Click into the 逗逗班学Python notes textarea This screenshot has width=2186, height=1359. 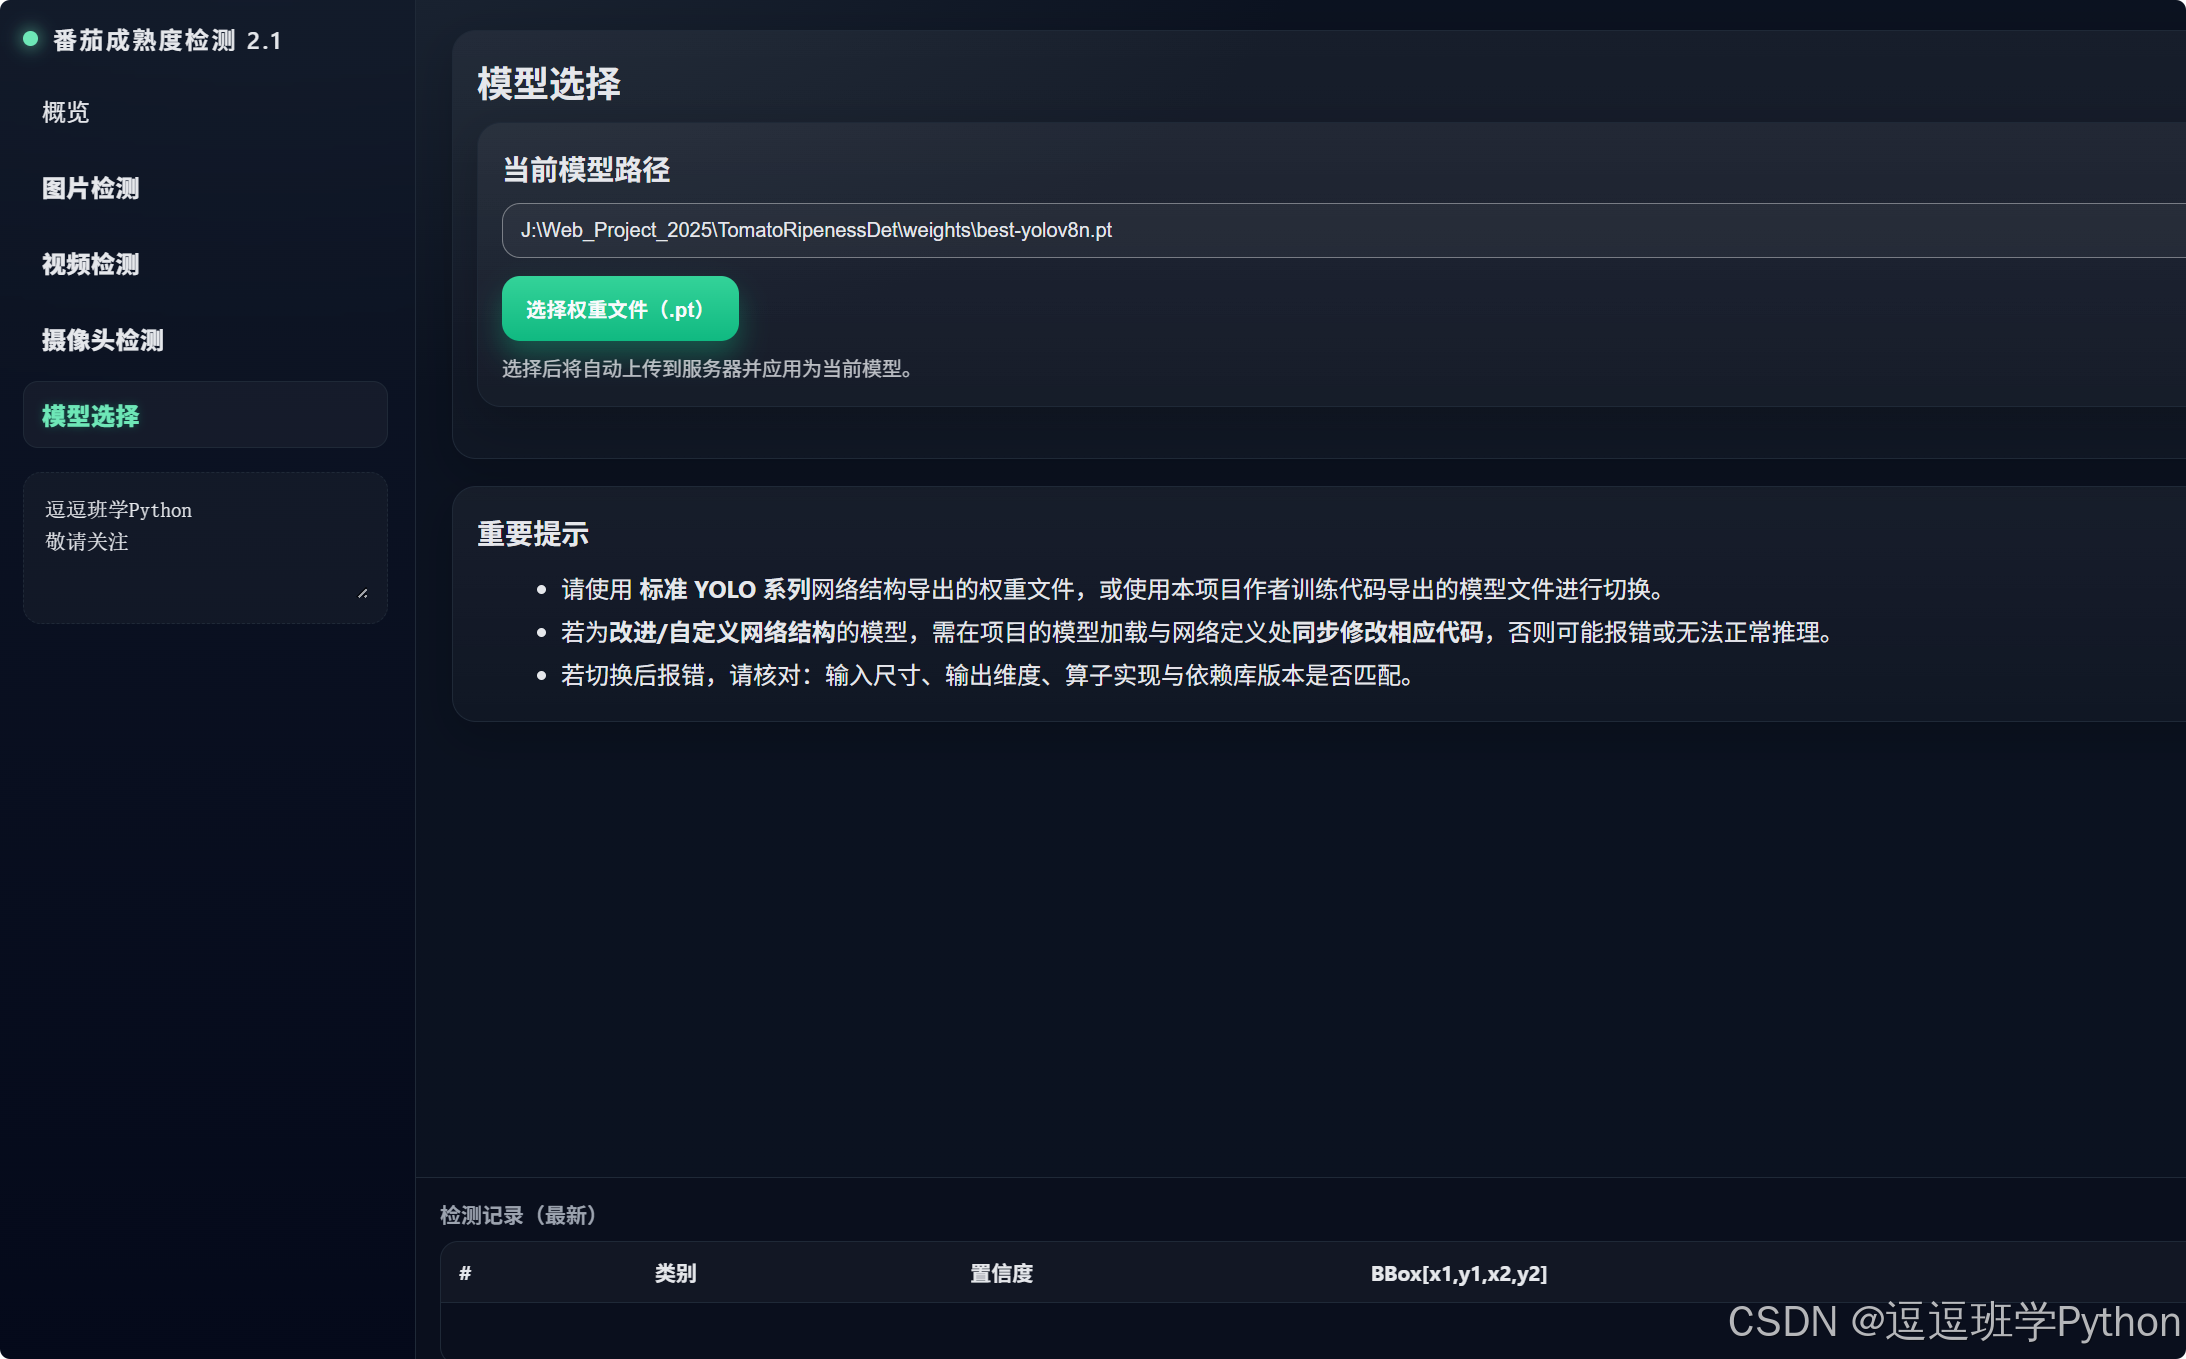205,547
